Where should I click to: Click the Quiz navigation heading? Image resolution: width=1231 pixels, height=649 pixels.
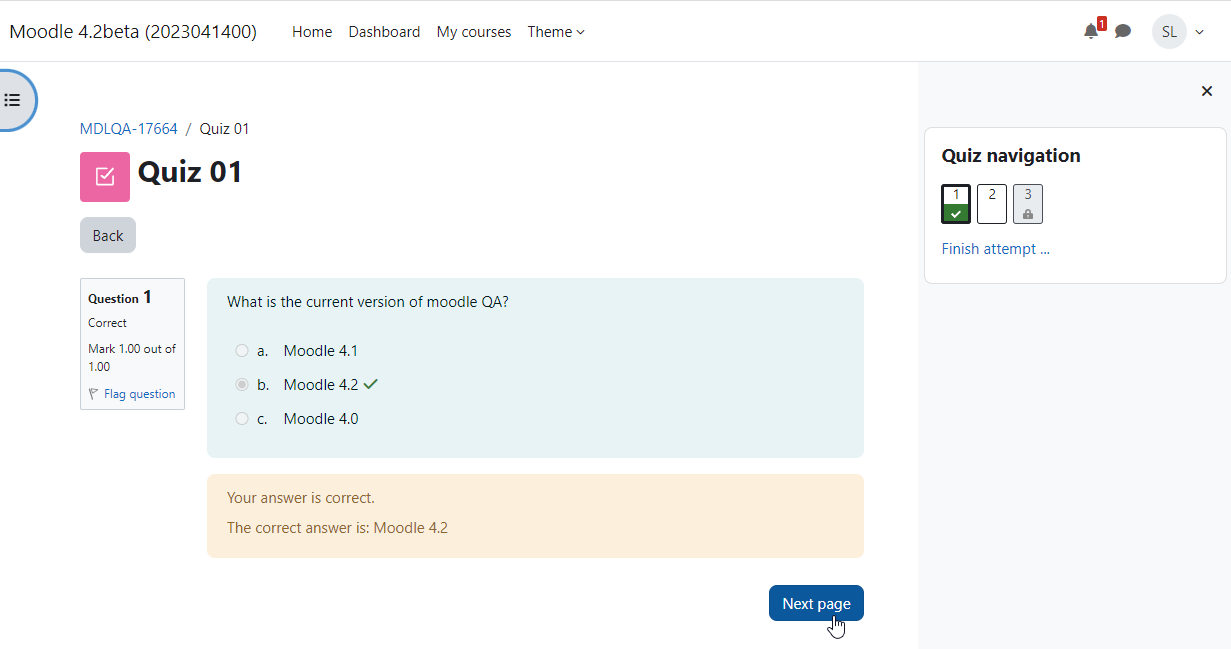tap(1011, 156)
